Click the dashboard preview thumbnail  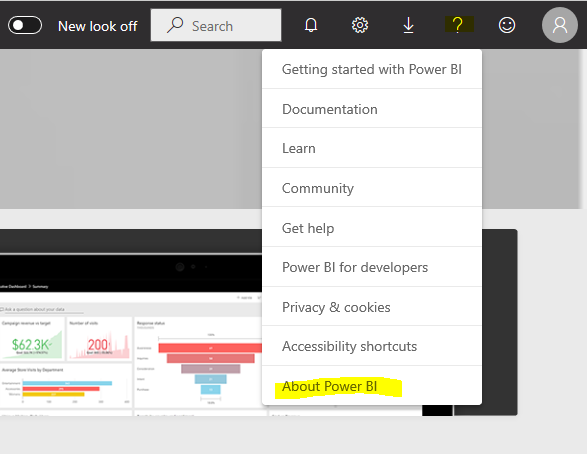pos(131,323)
